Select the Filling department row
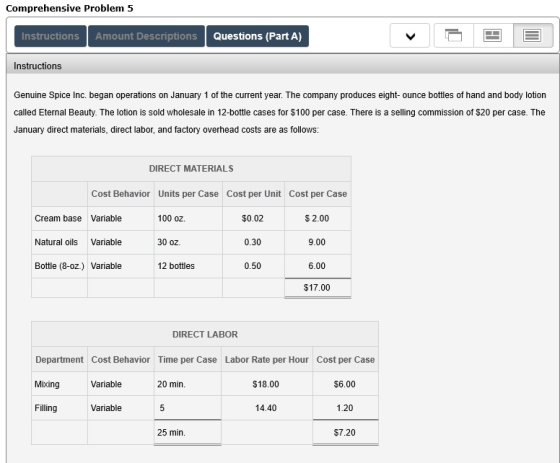Image resolution: width=560 pixels, height=463 pixels. pyautogui.click(x=205, y=408)
